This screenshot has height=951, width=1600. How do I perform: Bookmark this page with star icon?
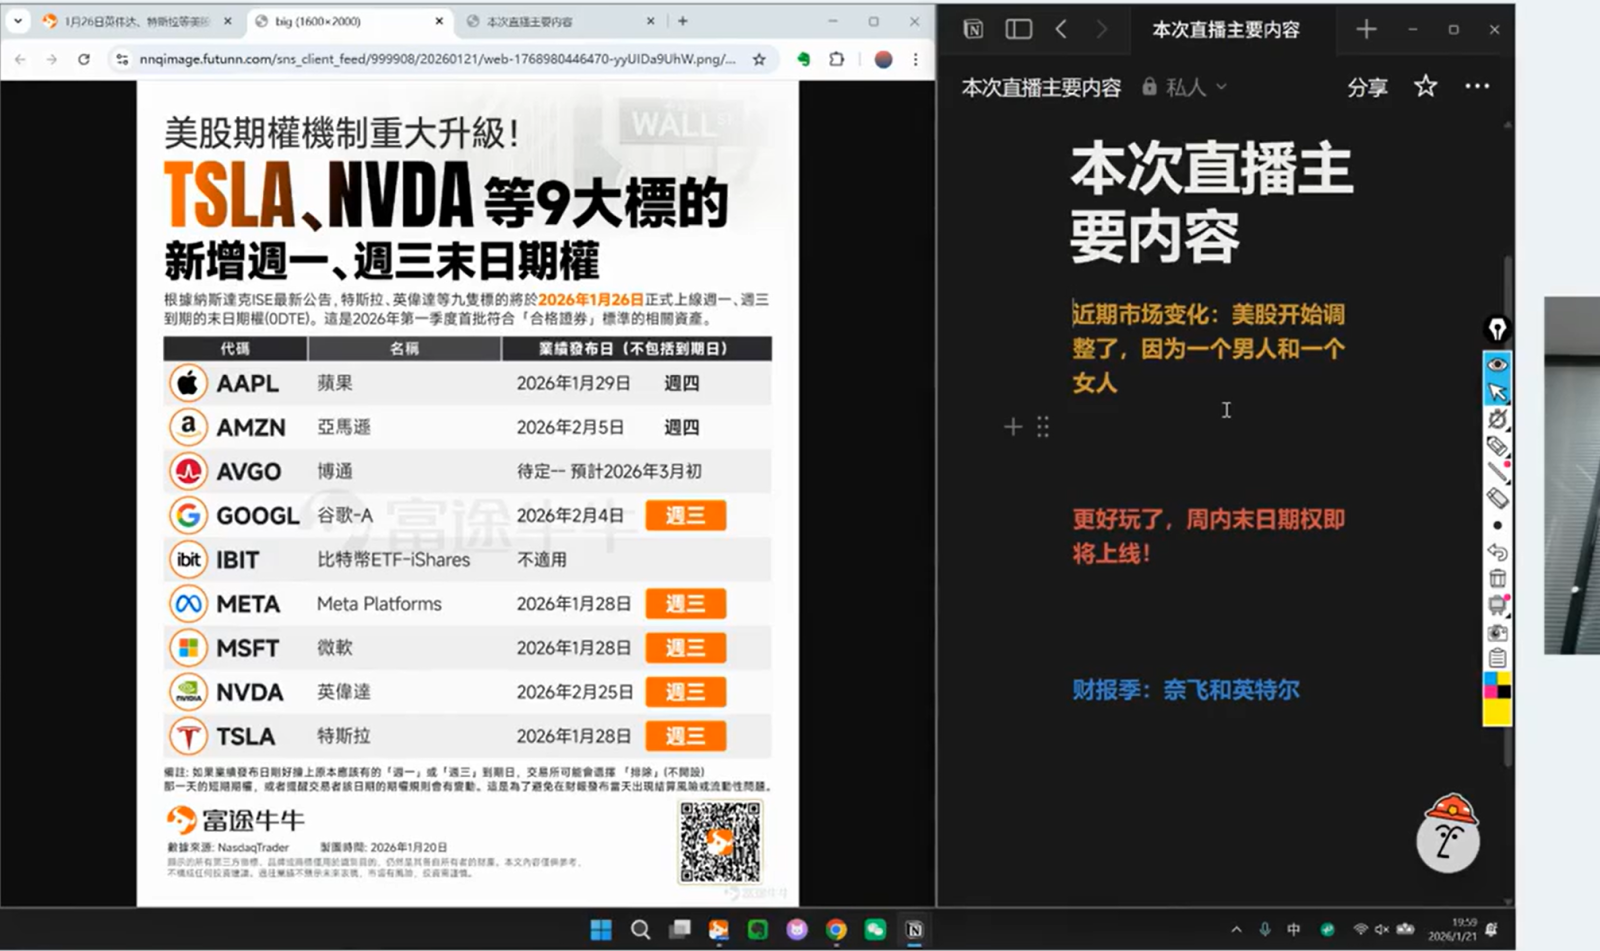759,59
